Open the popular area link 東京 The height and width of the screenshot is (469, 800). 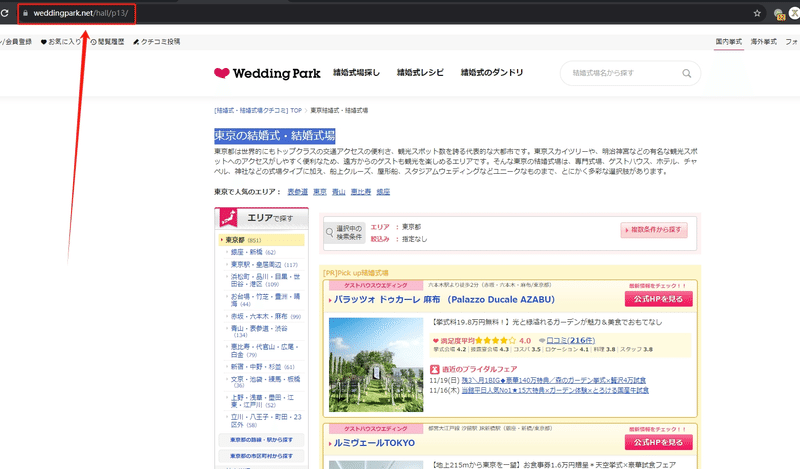(320, 192)
